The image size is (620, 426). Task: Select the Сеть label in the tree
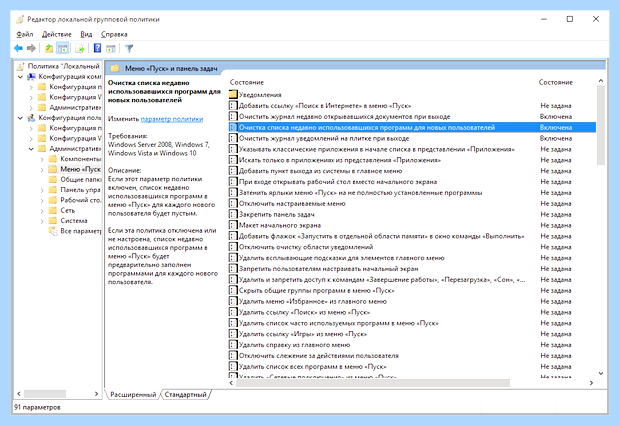pyautogui.click(x=68, y=210)
